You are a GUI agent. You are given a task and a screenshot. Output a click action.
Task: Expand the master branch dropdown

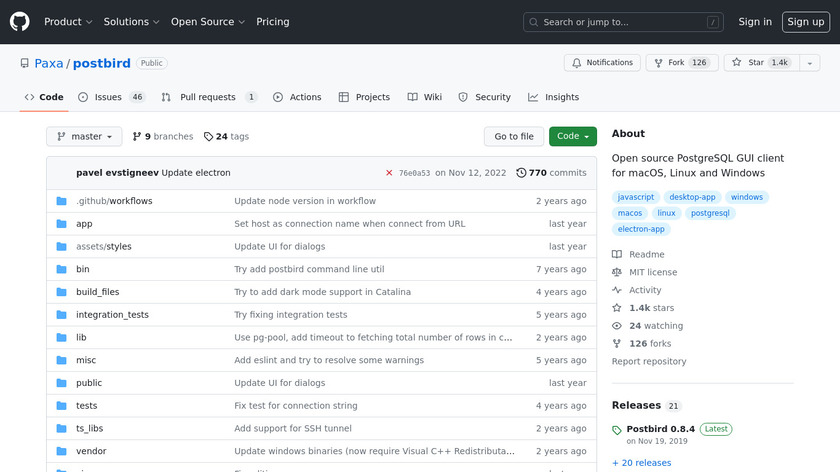[84, 137]
